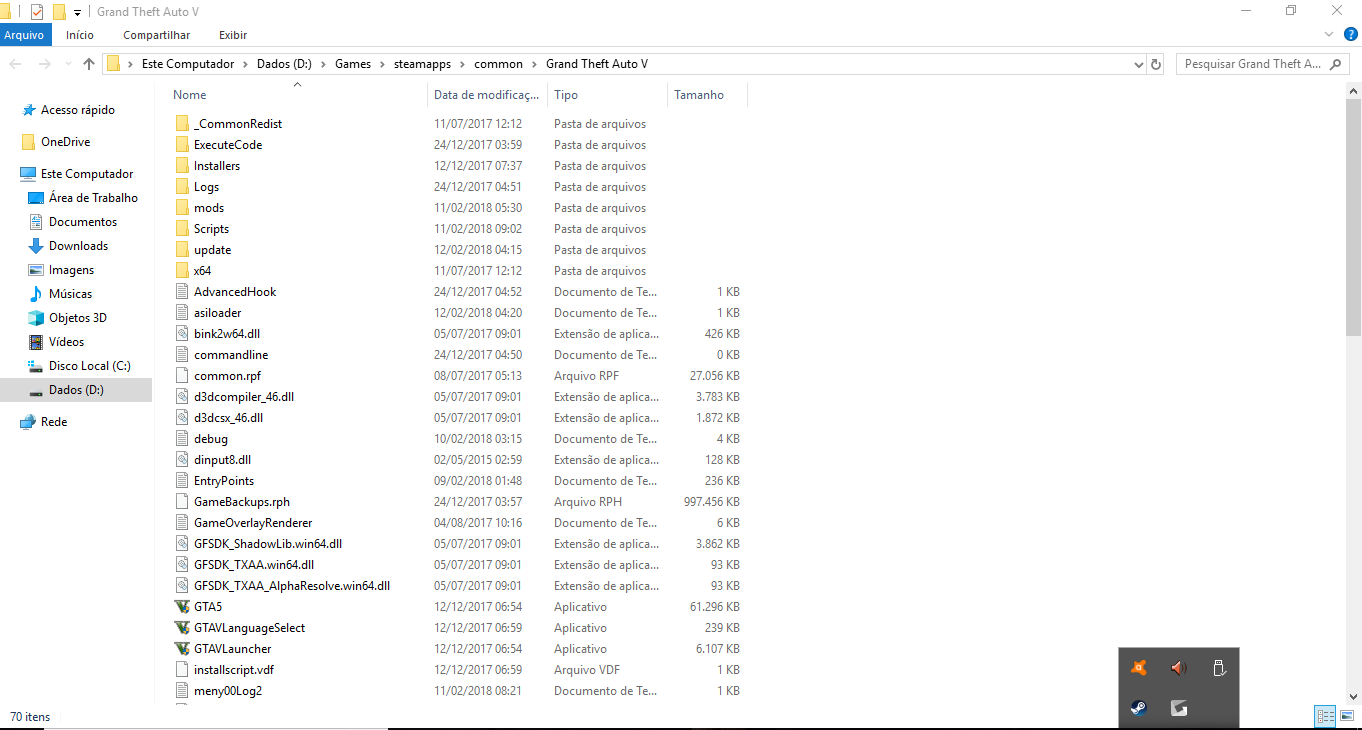Image resolution: width=1362 pixels, height=730 pixels.
Task: Click 'Games' breadcrumb in address bar
Action: coord(353,64)
